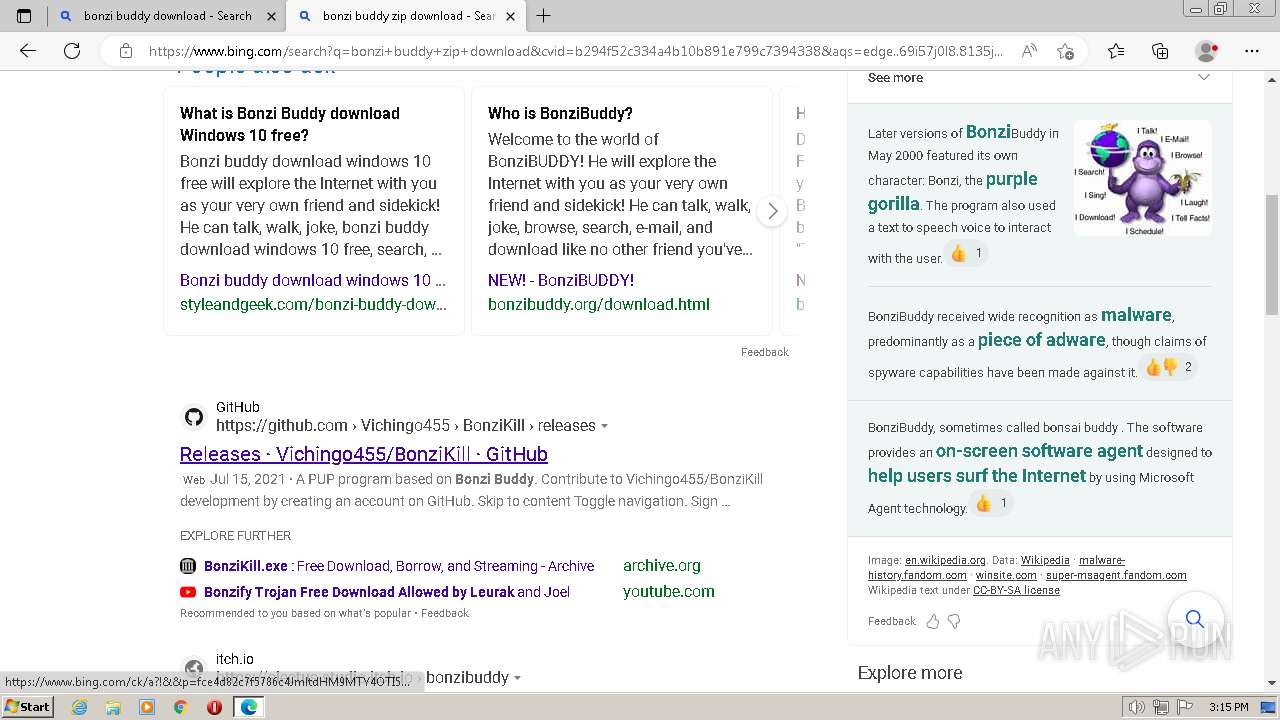
Task: Add this page to favorites star icon
Action: click(1065, 51)
